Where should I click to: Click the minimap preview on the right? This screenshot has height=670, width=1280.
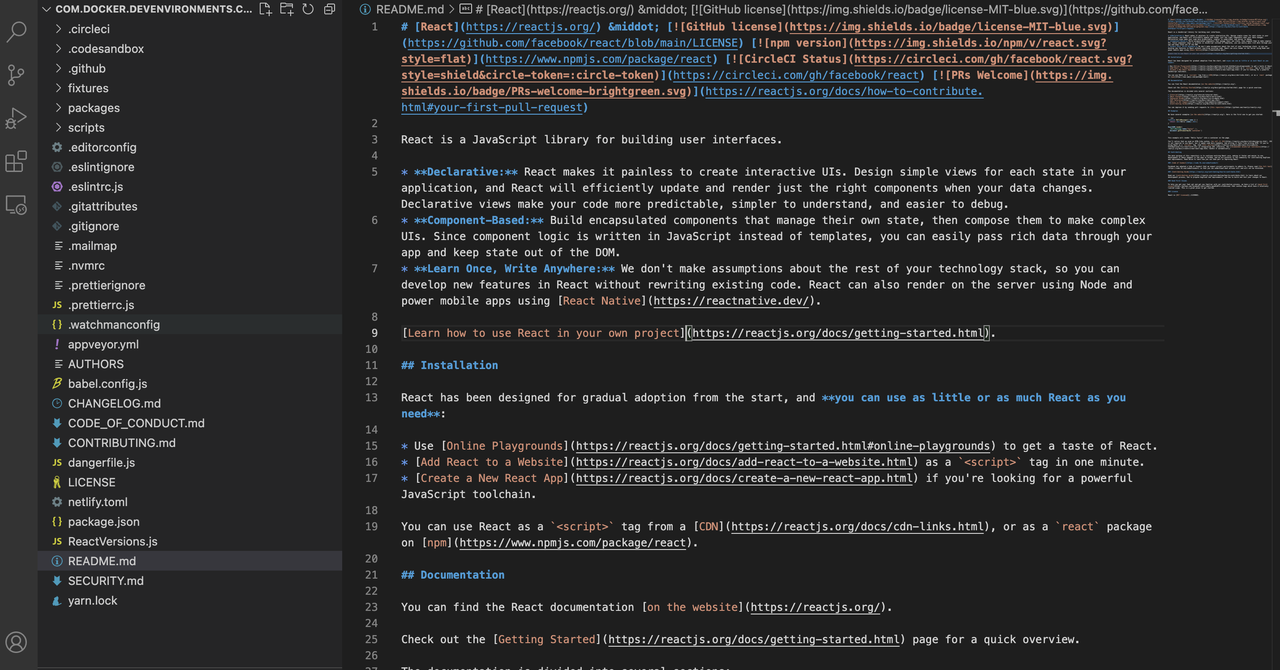click(x=1220, y=100)
